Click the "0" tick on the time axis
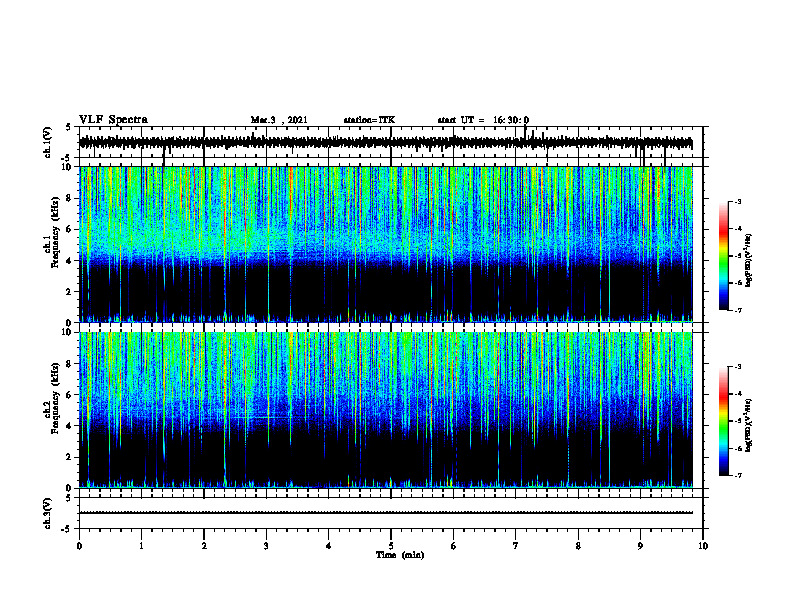The width and height of the screenshot is (792, 612). 79,546
